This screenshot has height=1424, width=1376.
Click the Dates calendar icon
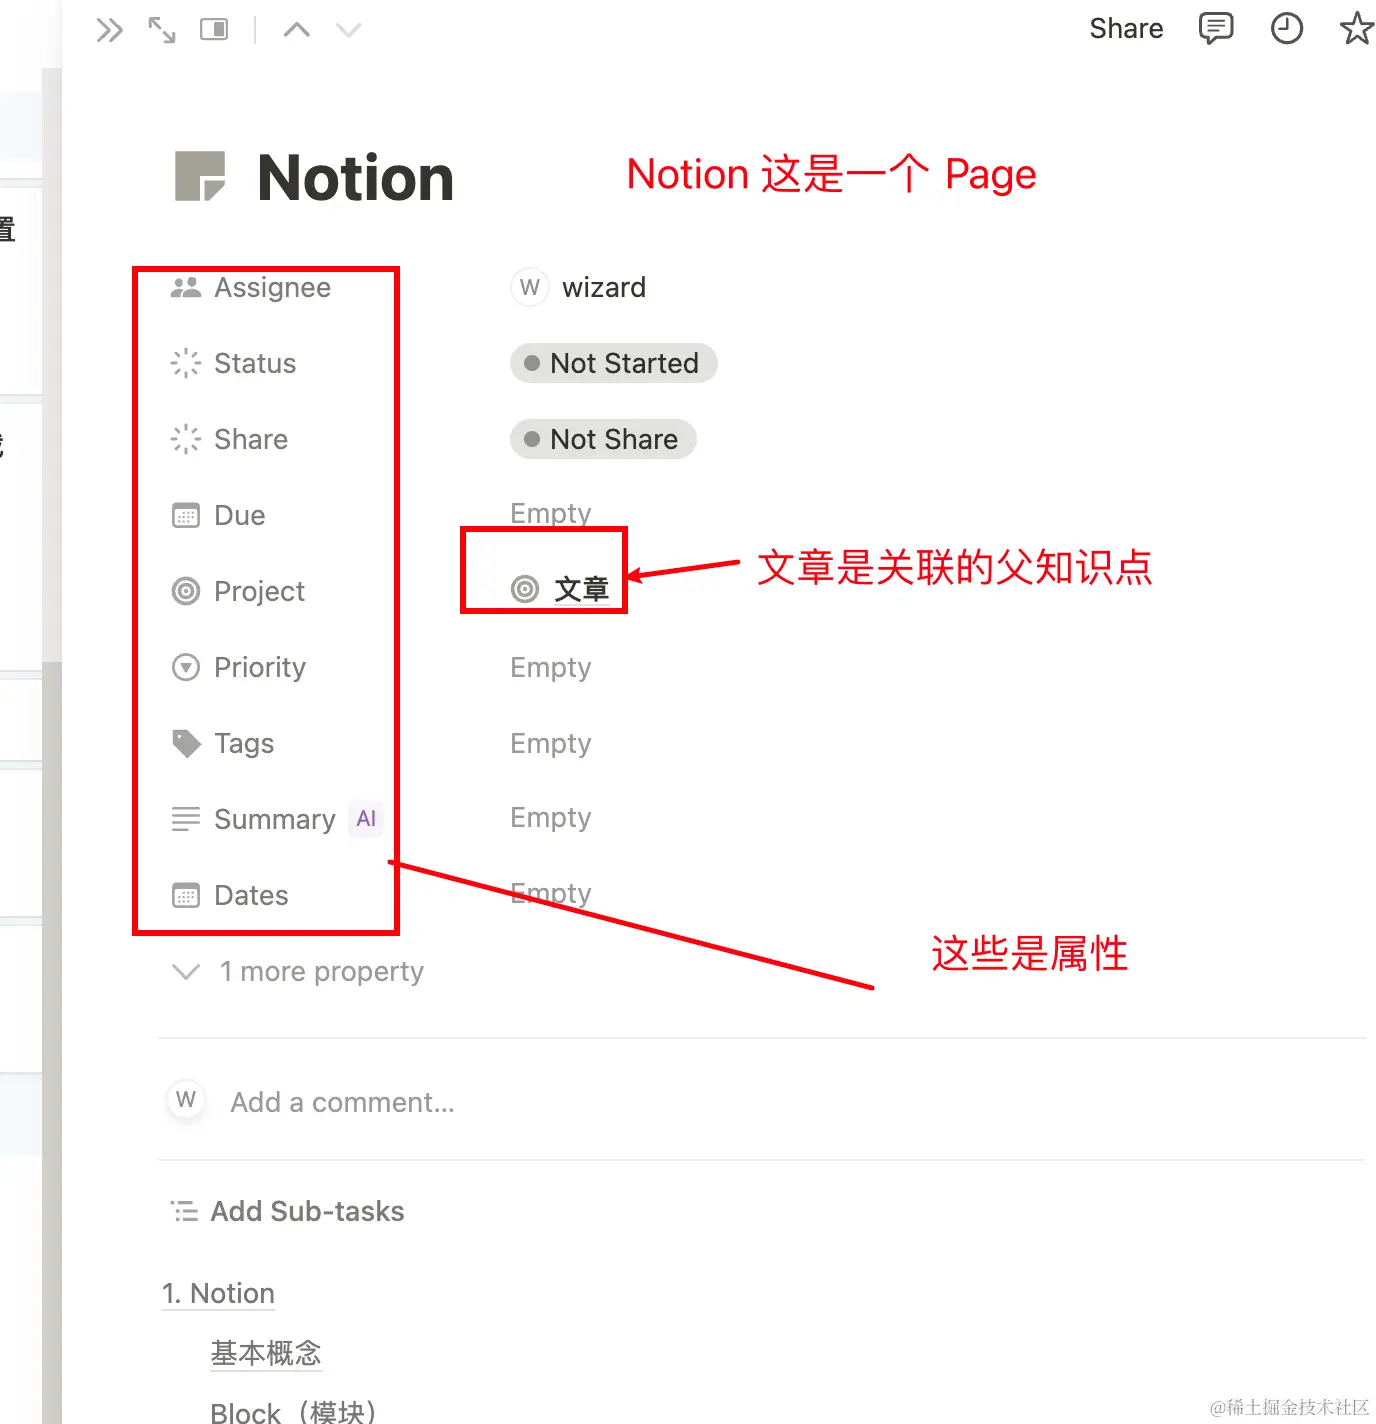186,895
